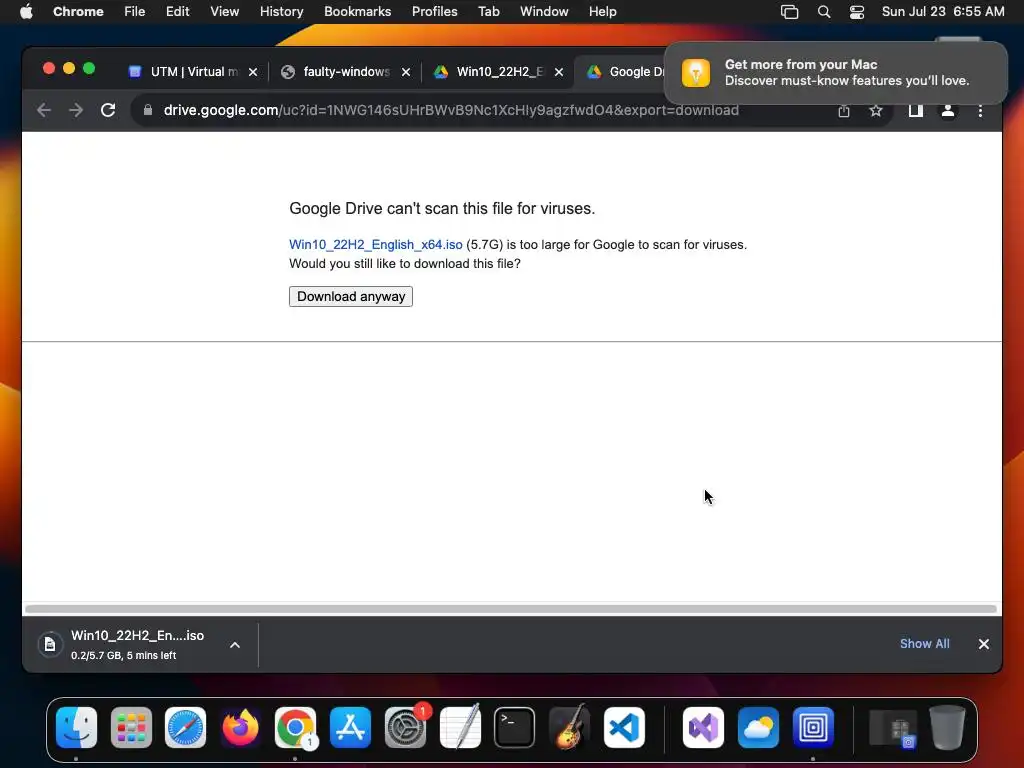Viewport: 1024px width, 768px height.
Task: Go forward in browser history
Action: click(x=76, y=110)
